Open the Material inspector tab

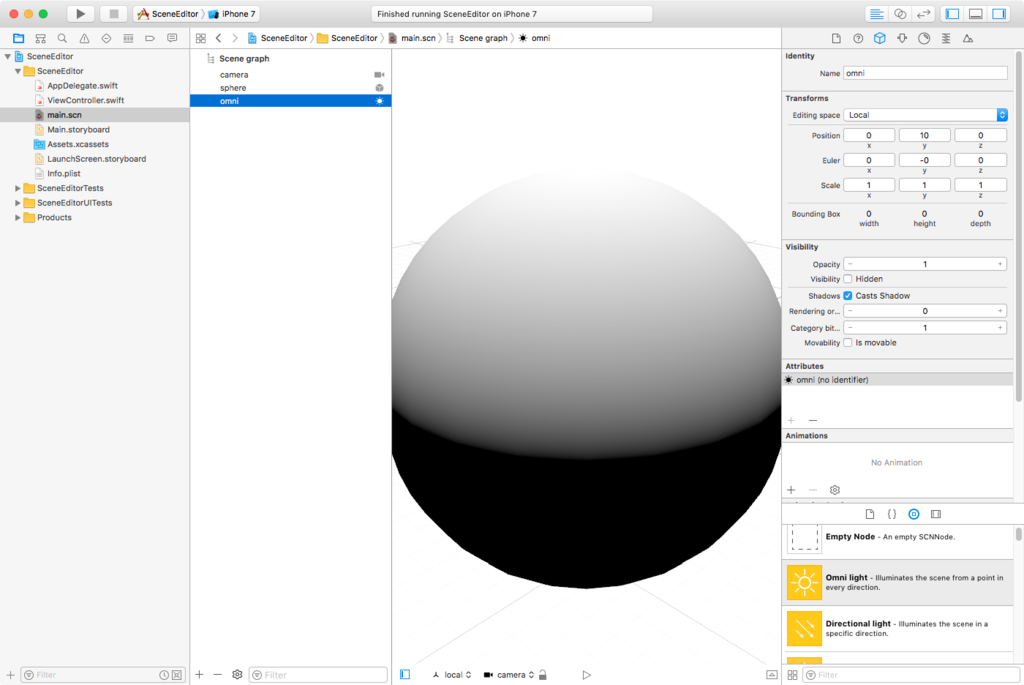[x=924, y=39]
